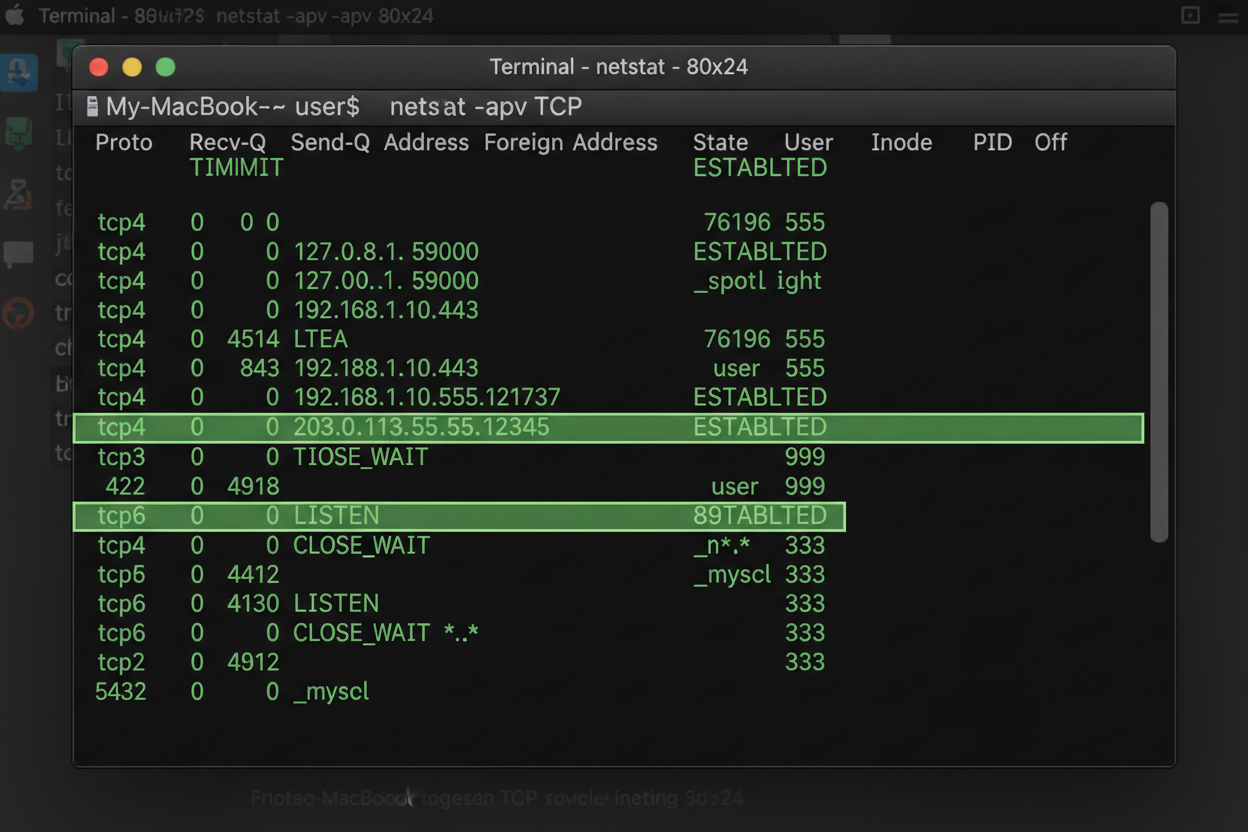
Task: Maximize the Terminal using the green button
Action: pos(166,67)
